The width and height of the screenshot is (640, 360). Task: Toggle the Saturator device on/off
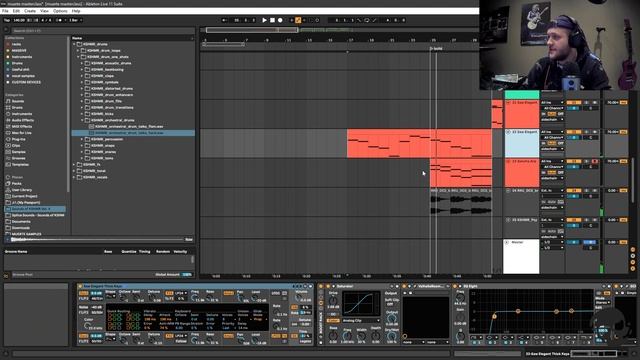point(327,287)
